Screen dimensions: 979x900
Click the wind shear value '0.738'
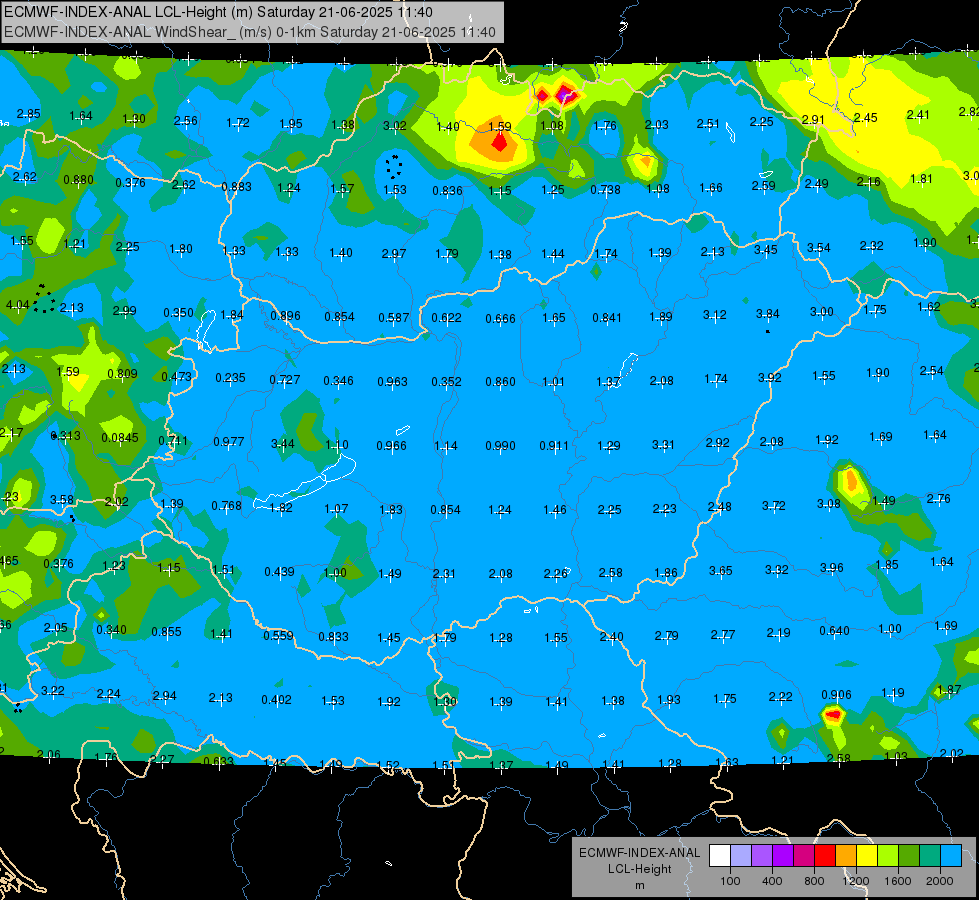pyautogui.click(x=606, y=189)
